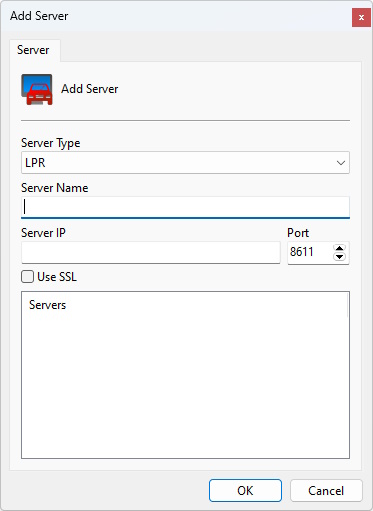Open the Server Type dropdown
The image size is (373, 511).
click(185, 163)
